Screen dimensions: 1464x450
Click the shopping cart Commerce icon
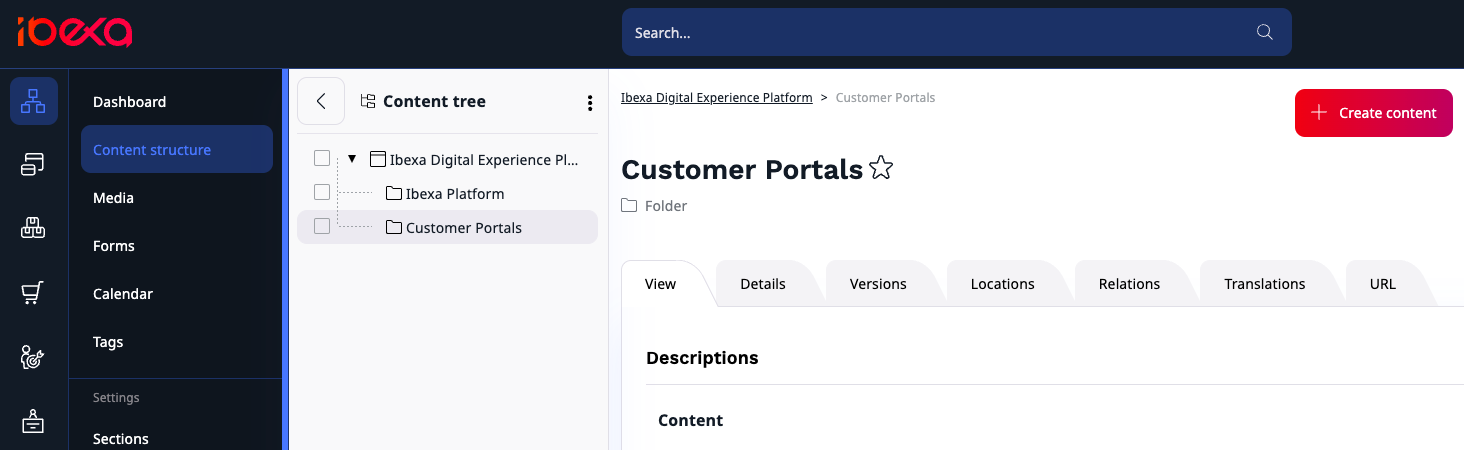[34, 293]
